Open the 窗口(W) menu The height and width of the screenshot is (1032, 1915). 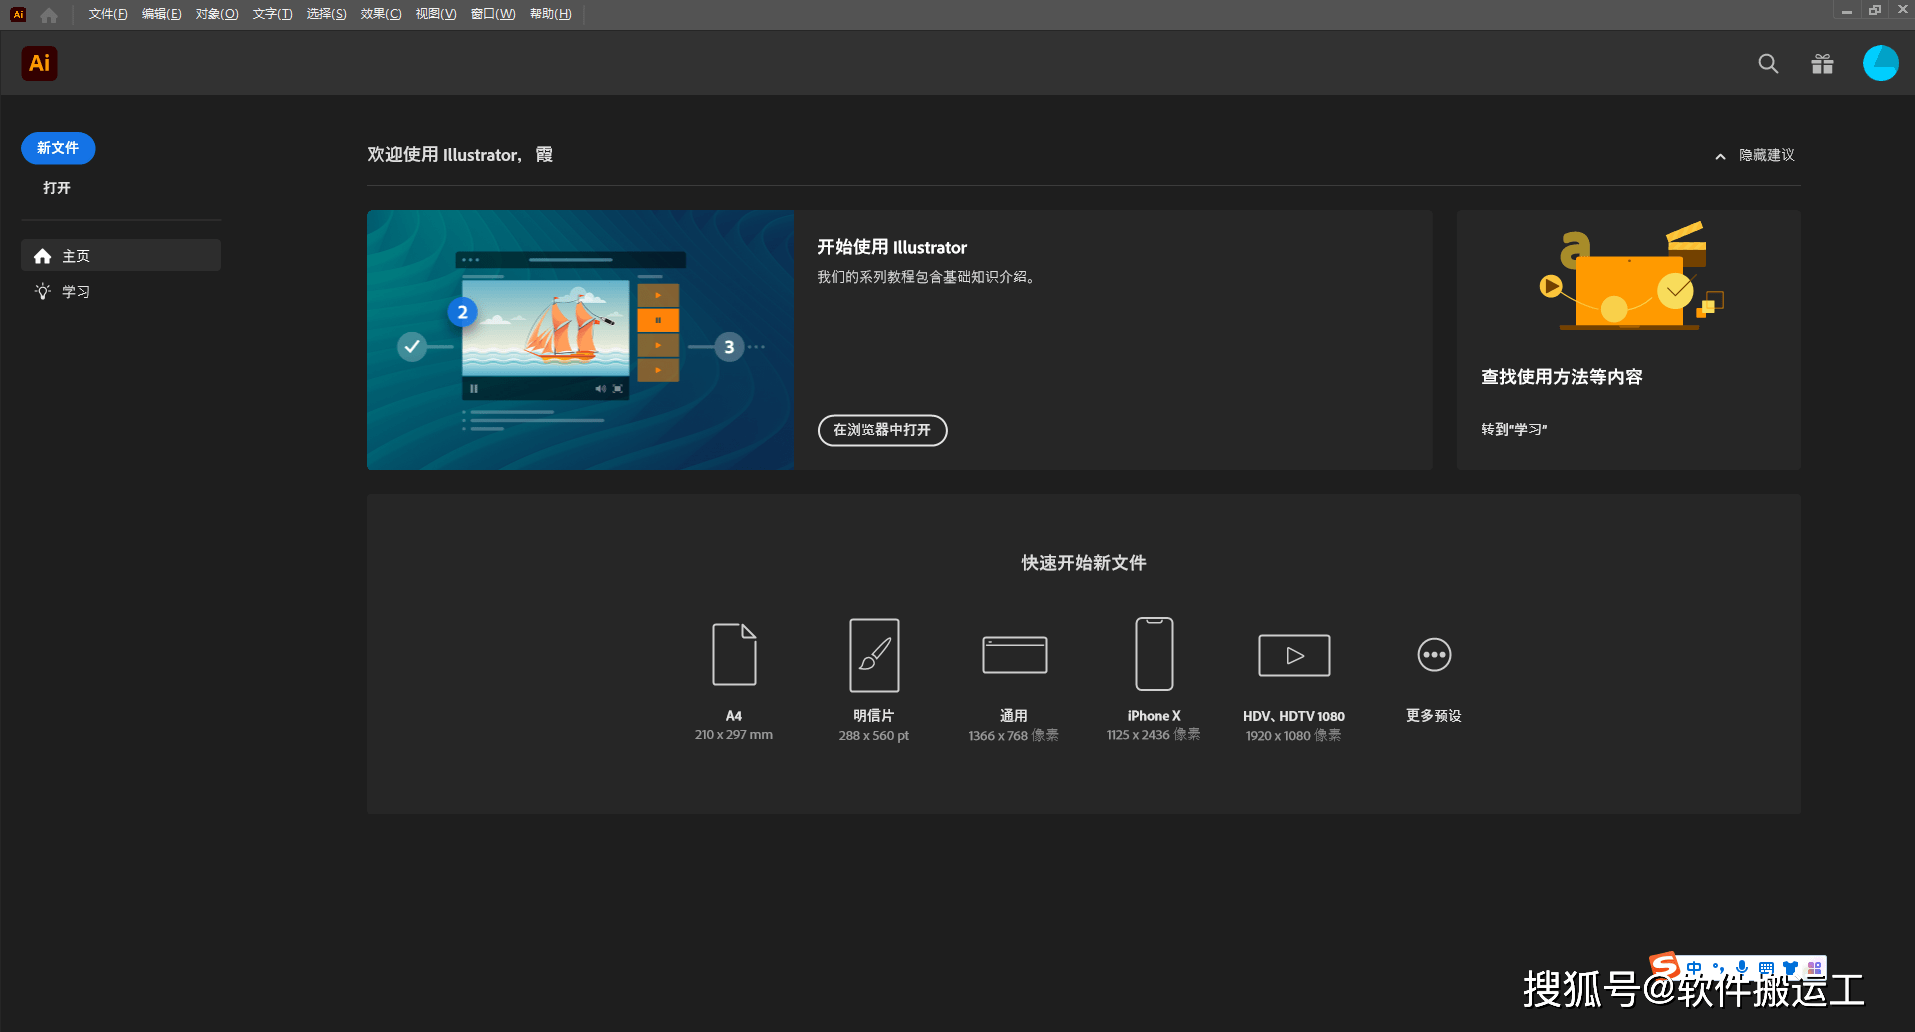493,14
